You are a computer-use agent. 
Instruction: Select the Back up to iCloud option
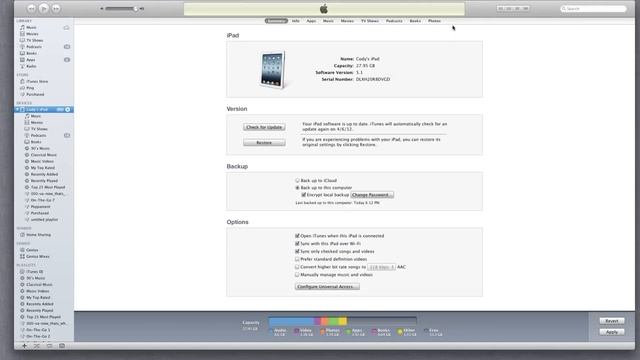pyautogui.click(x=298, y=180)
